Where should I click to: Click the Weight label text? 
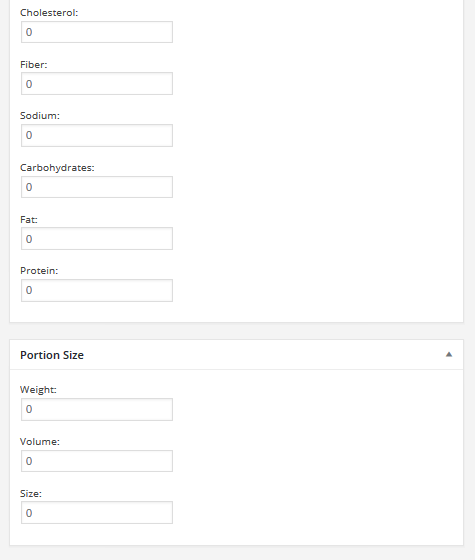tap(38, 390)
